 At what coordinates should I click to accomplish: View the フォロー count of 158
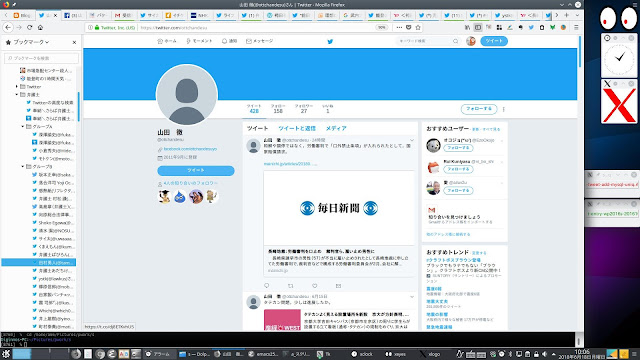[278, 108]
